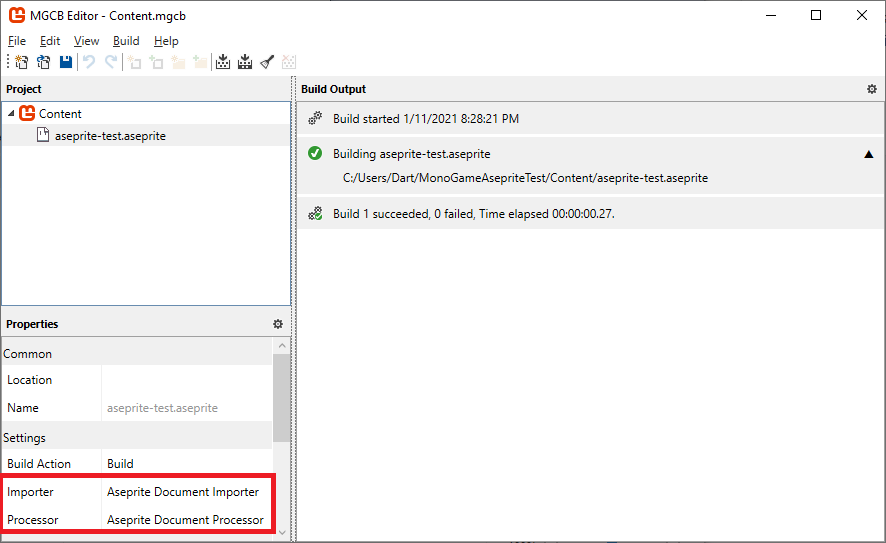Save the project with the floppy icon
886x543 pixels.
[66, 62]
